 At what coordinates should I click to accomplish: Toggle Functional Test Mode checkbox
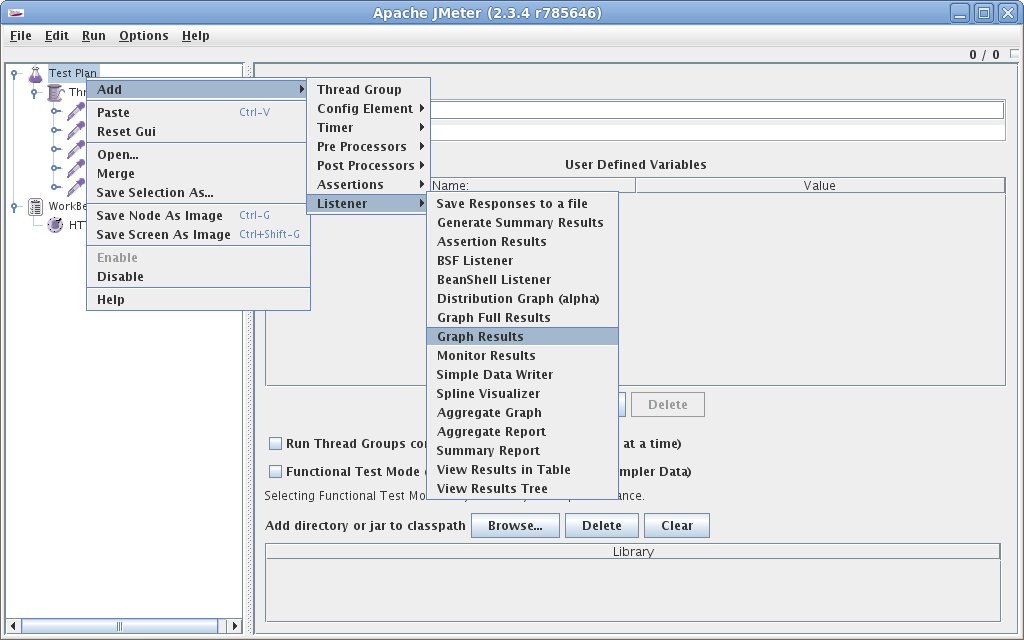[276, 472]
